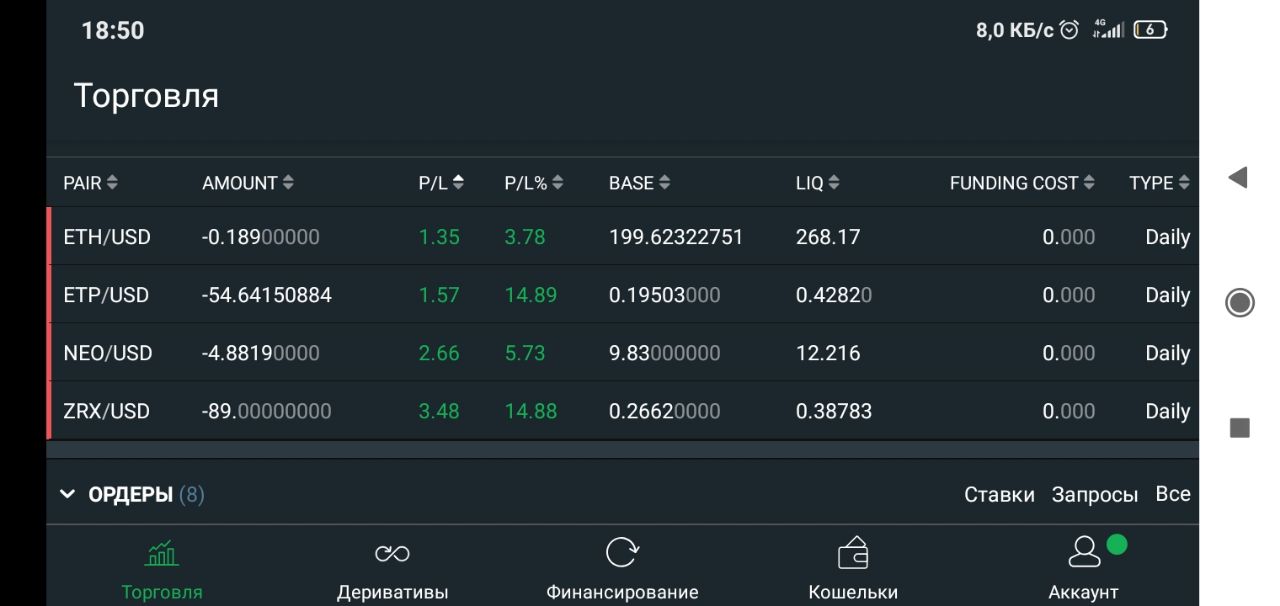Viewport: 1280px width, 606px height.
Task: Tap P/L value 2.66
Action: pos(439,353)
